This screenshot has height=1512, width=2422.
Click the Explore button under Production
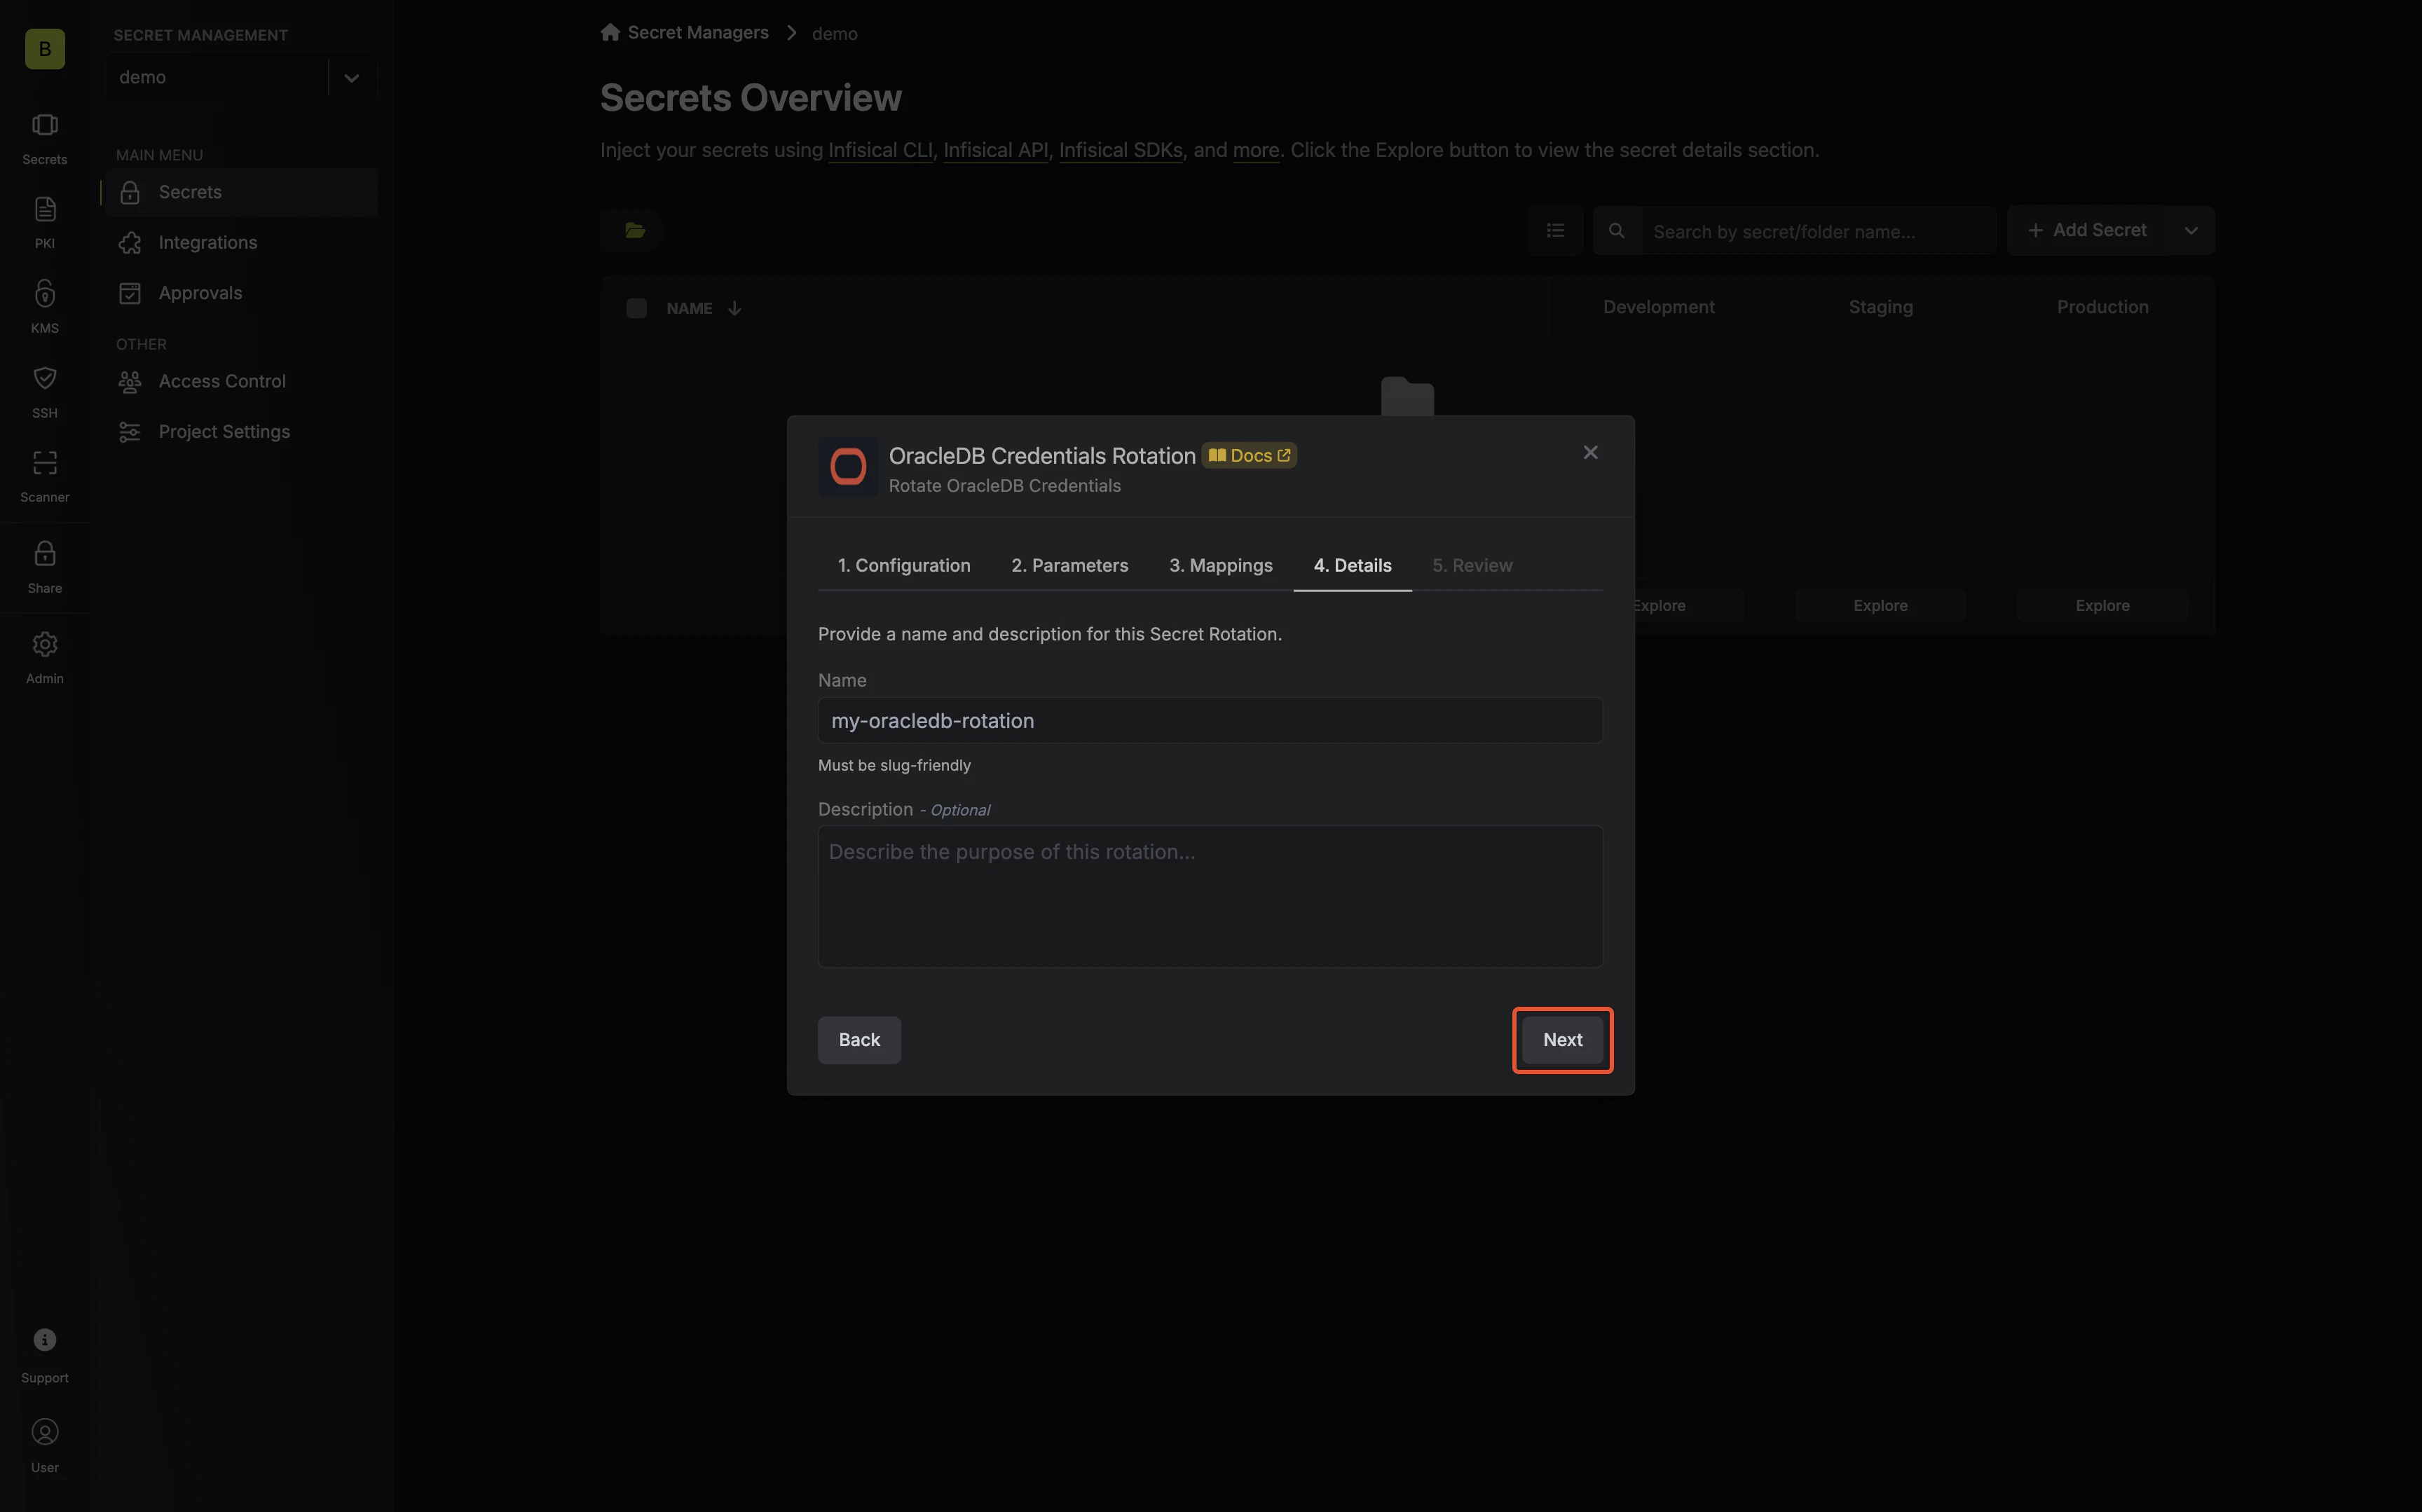[x=2102, y=606]
